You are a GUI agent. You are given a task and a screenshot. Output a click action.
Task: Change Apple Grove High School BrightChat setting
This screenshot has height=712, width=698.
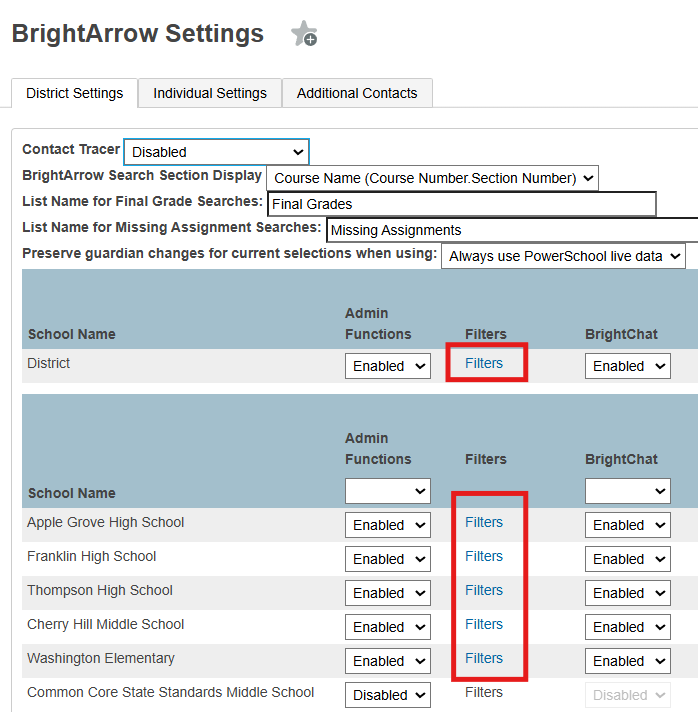(x=628, y=525)
